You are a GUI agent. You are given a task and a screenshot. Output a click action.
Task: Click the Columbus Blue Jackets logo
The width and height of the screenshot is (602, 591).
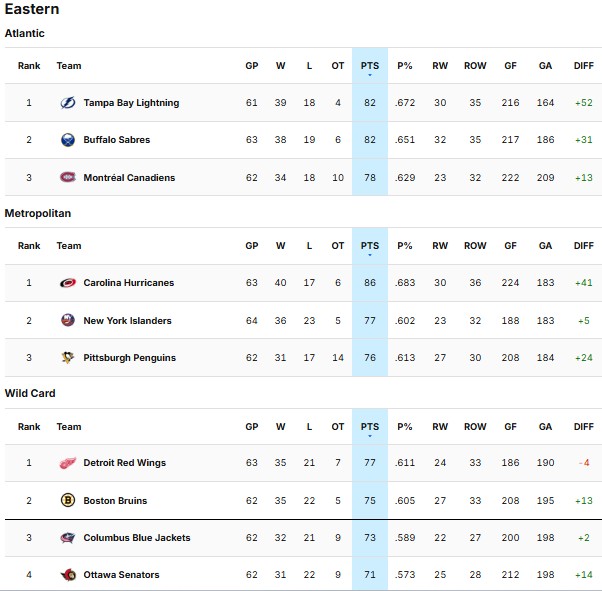pos(68,538)
